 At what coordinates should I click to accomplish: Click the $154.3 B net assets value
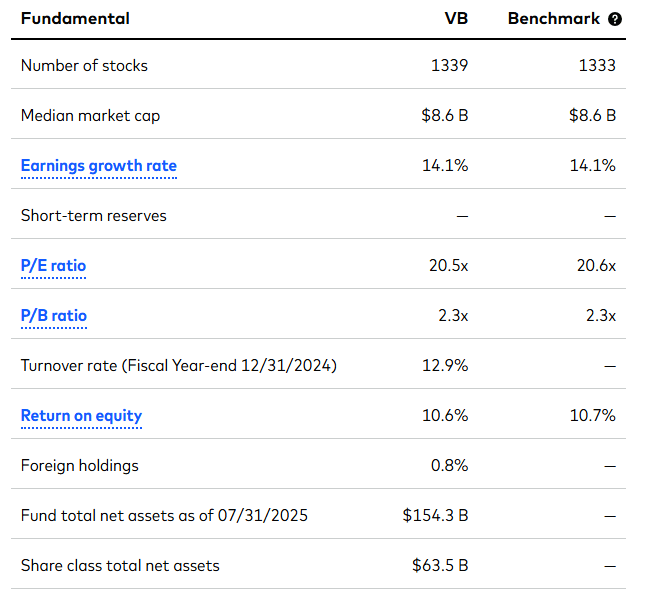tap(436, 516)
